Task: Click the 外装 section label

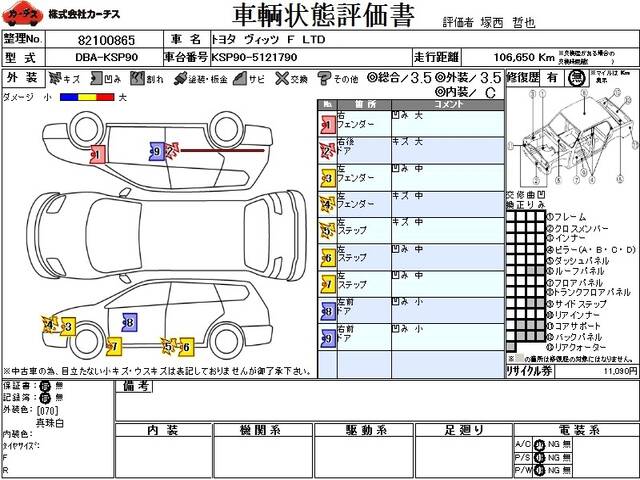Action: 23,78
